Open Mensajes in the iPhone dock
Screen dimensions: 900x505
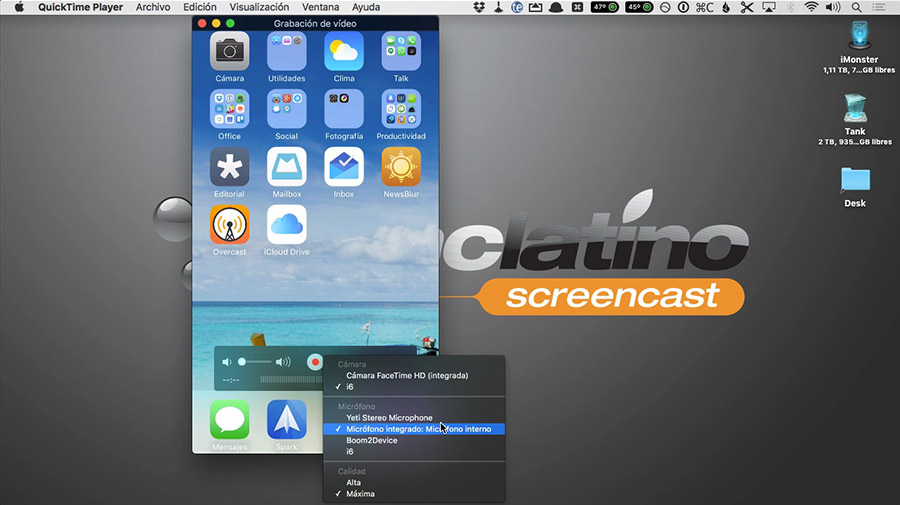230,420
